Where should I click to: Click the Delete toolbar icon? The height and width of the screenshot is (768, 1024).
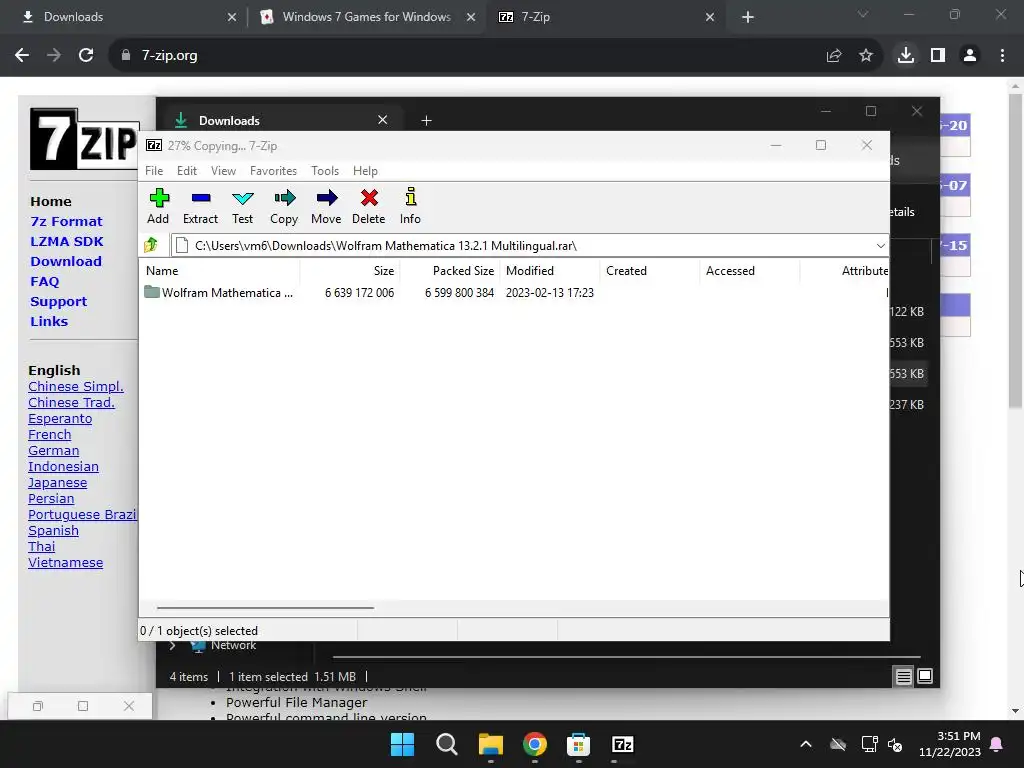(369, 206)
